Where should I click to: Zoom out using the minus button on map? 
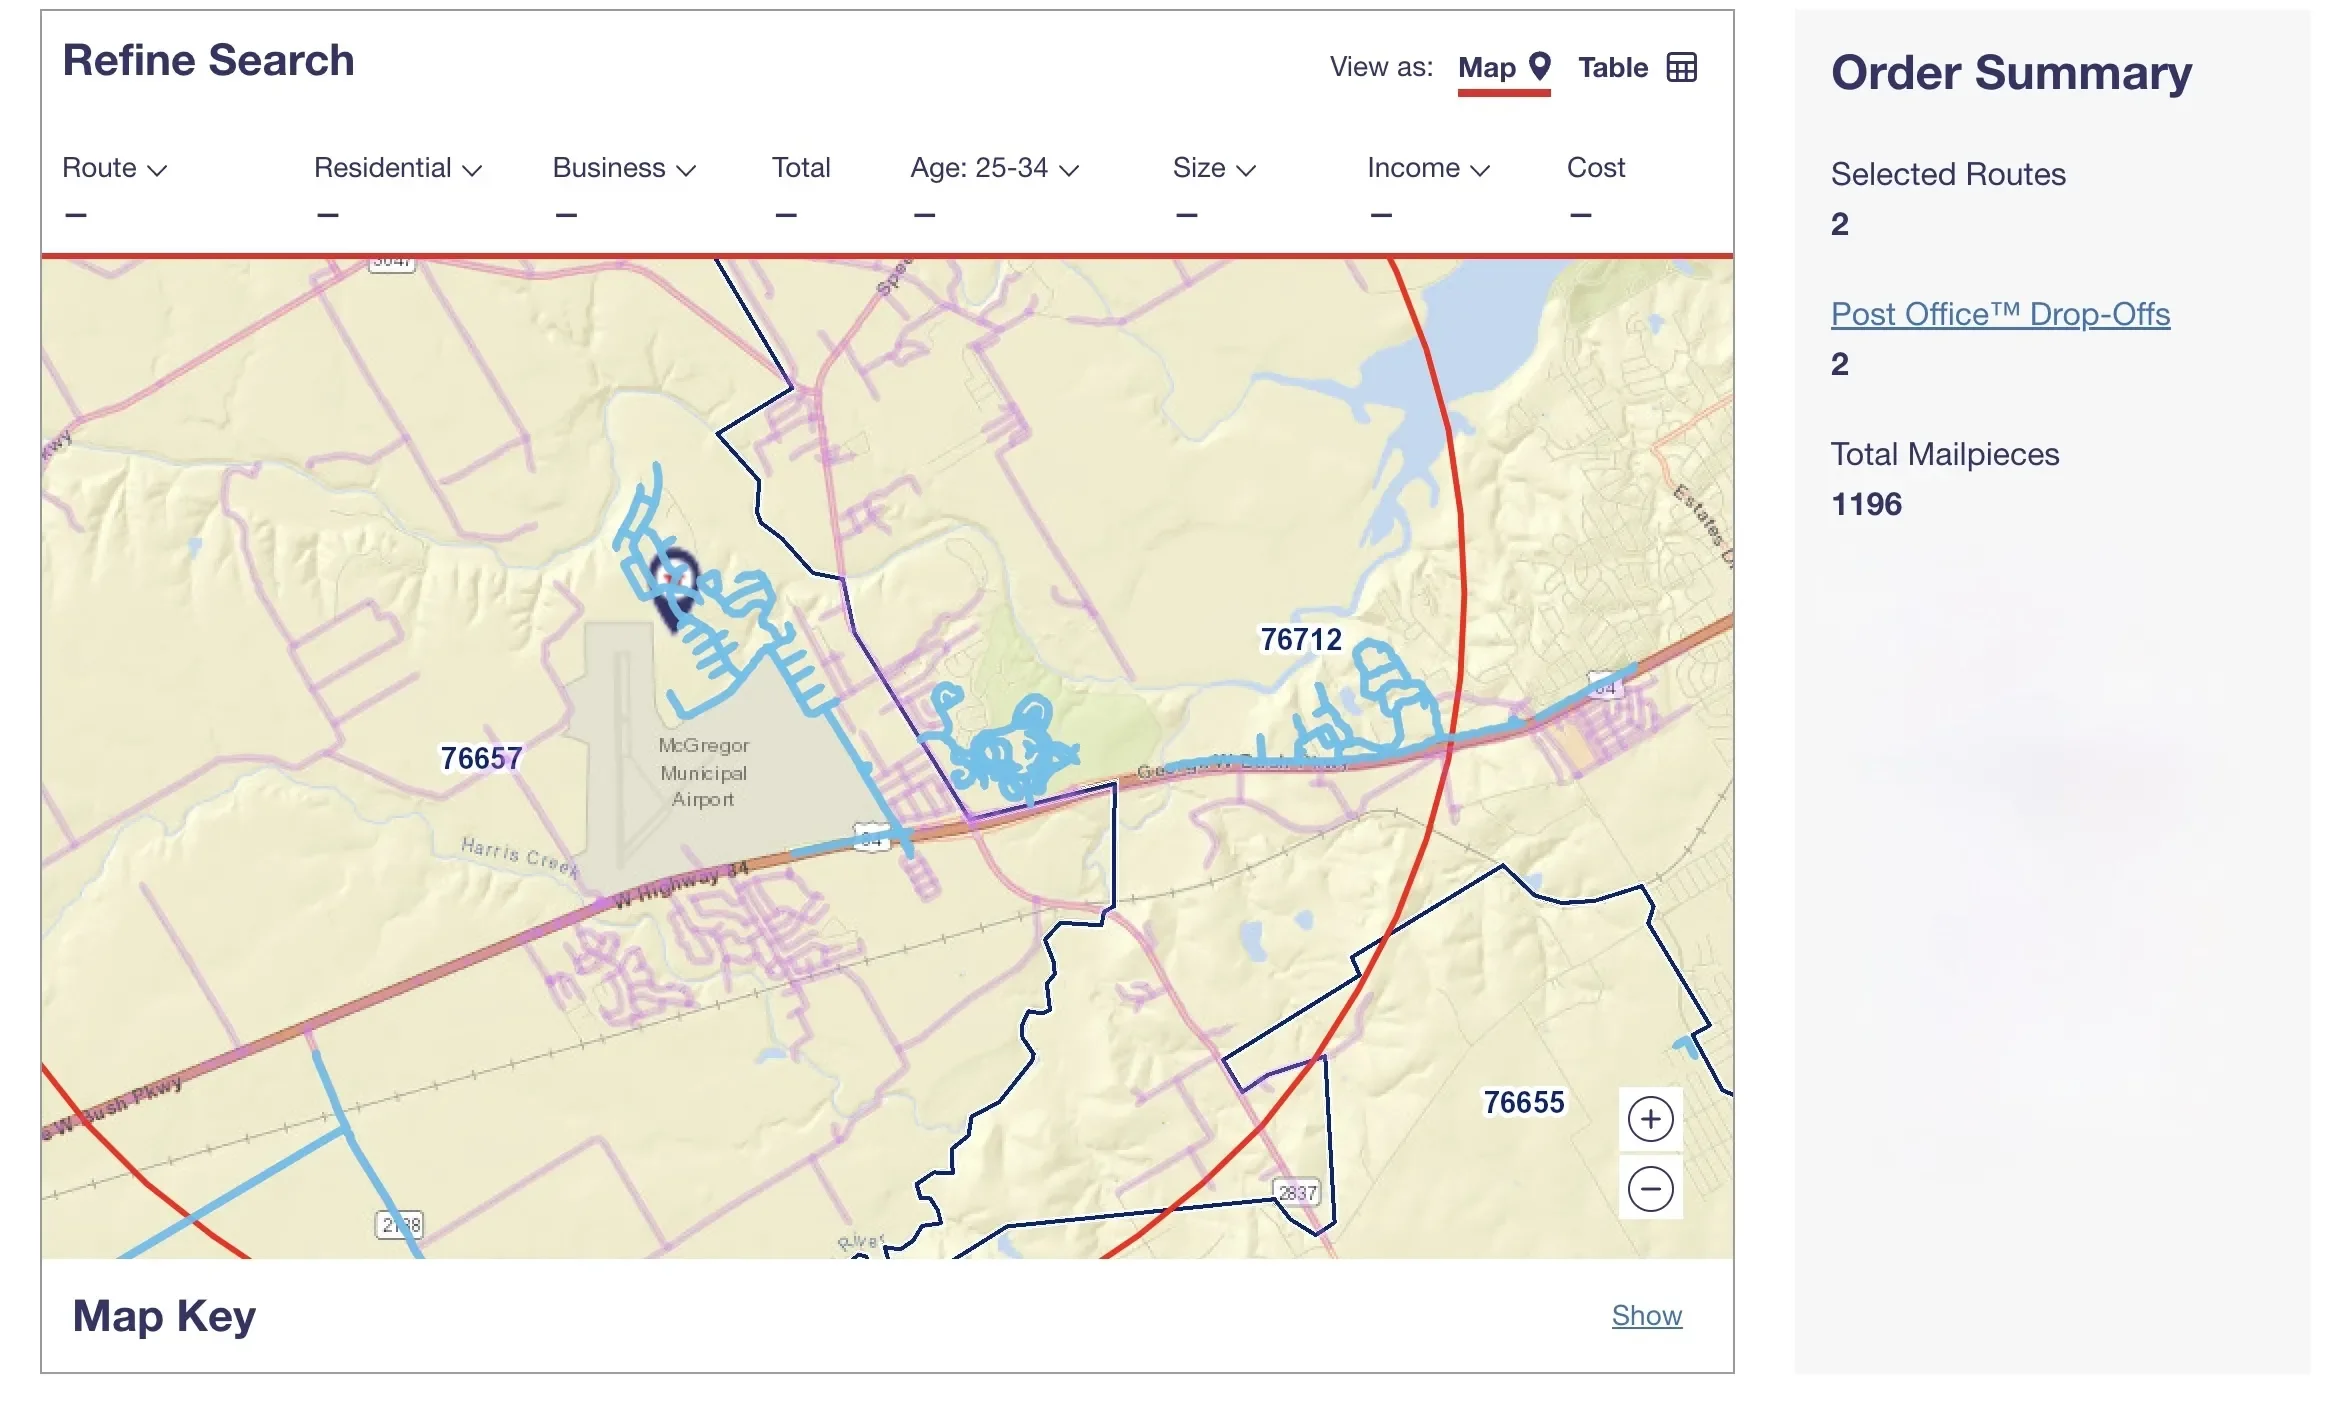pyautogui.click(x=1650, y=1190)
